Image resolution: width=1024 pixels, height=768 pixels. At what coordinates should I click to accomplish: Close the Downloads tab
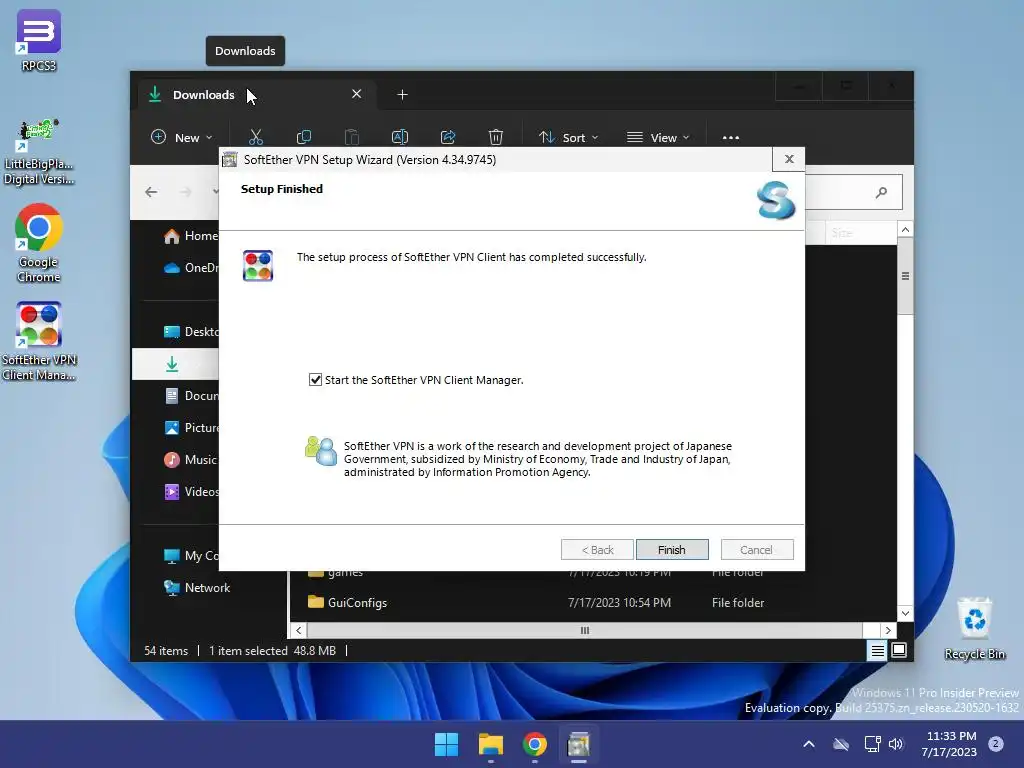click(x=357, y=94)
